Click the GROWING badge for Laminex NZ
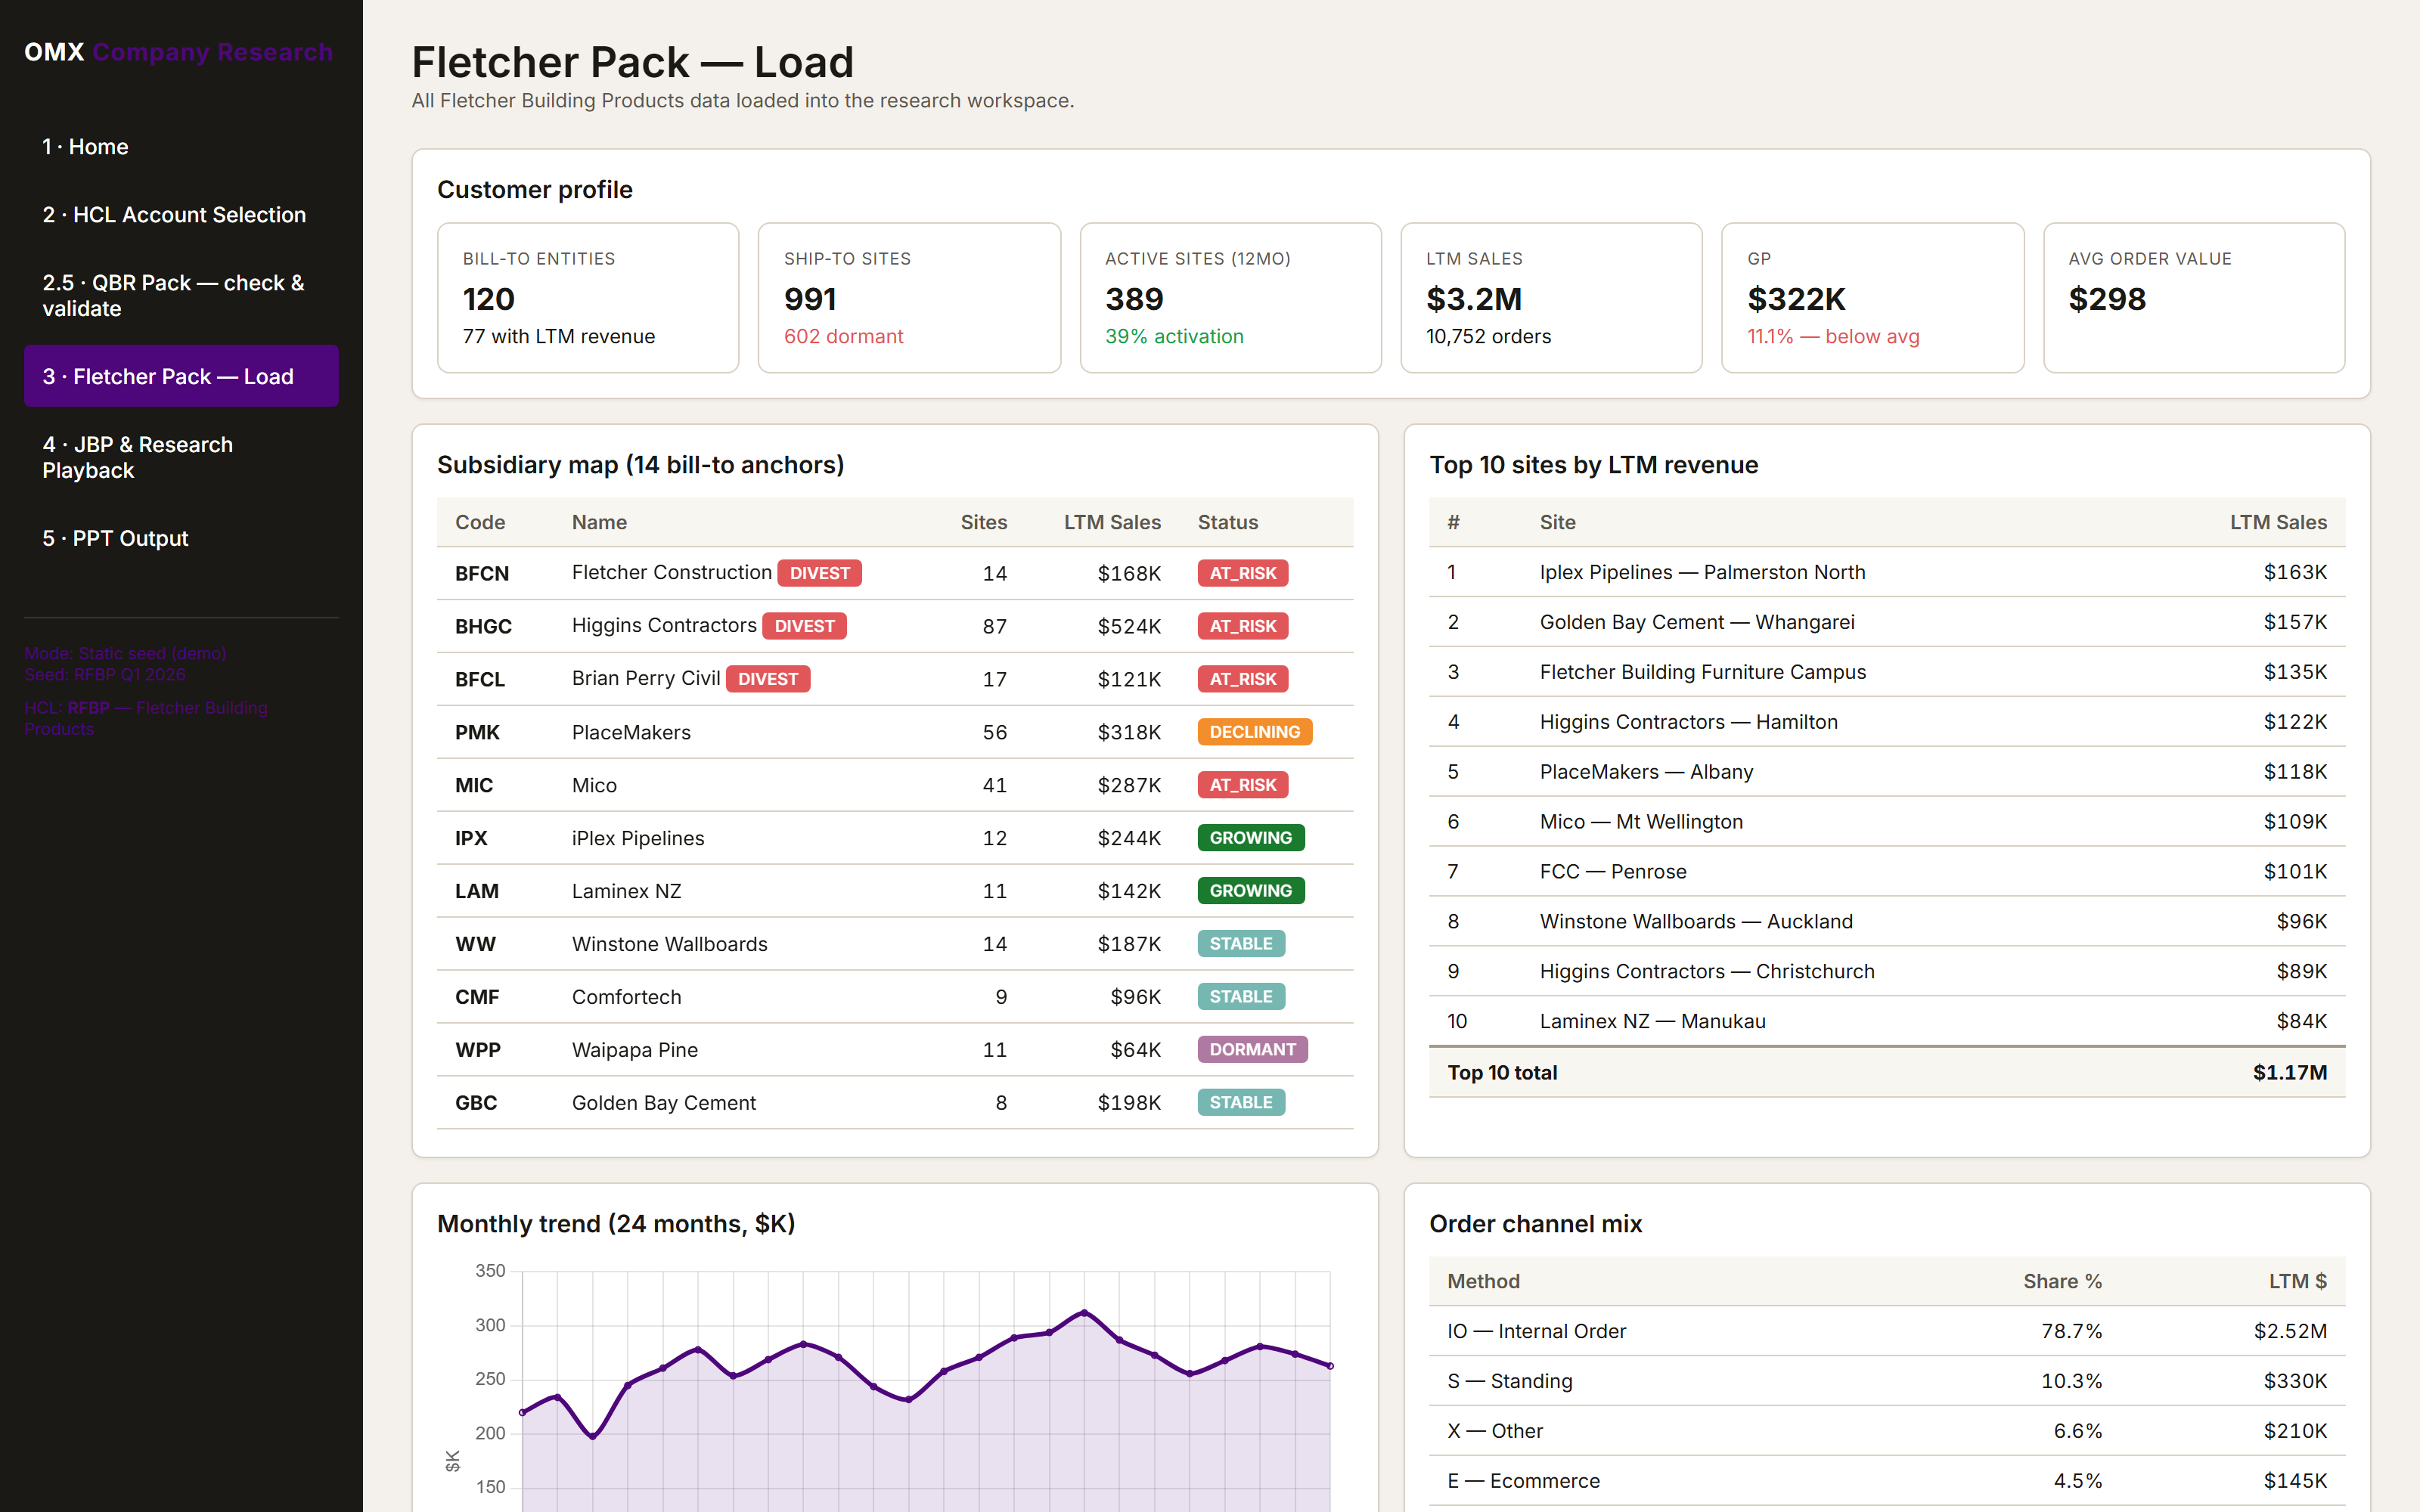The image size is (2420, 1512). [1251, 891]
